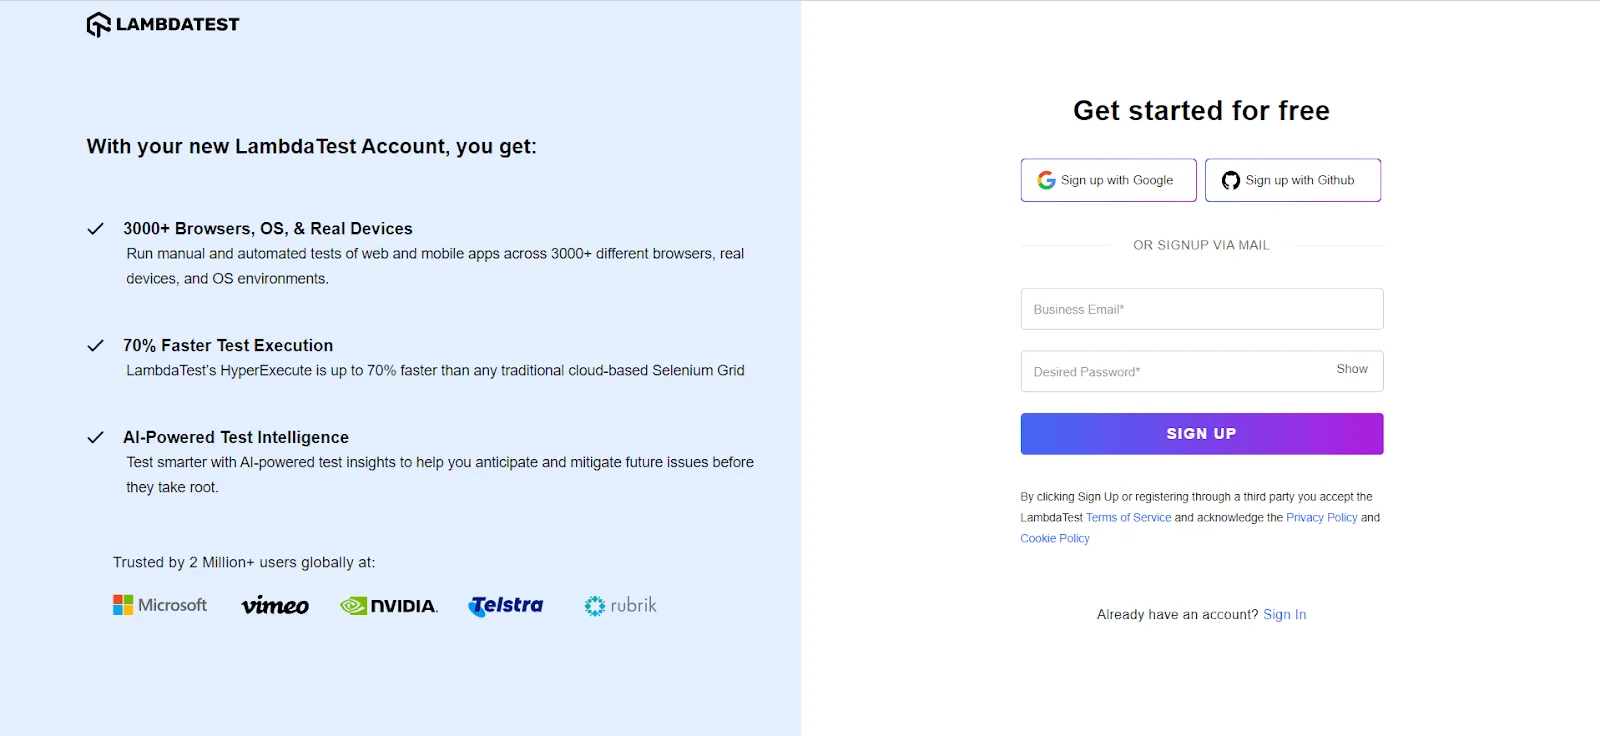Screen dimensions: 1600x736
Task: Click 'Test smarter with AI-powered test insights' description
Action: click(x=440, y=475)
